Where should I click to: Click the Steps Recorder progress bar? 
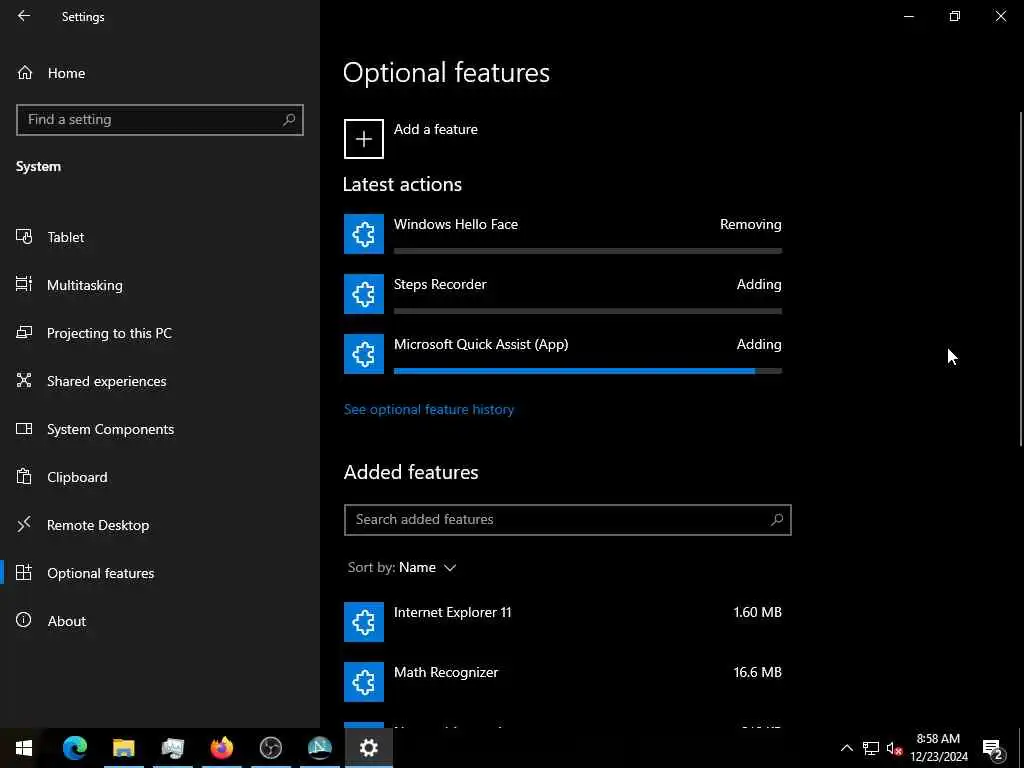pyautogui.click(x=588, y=311)
